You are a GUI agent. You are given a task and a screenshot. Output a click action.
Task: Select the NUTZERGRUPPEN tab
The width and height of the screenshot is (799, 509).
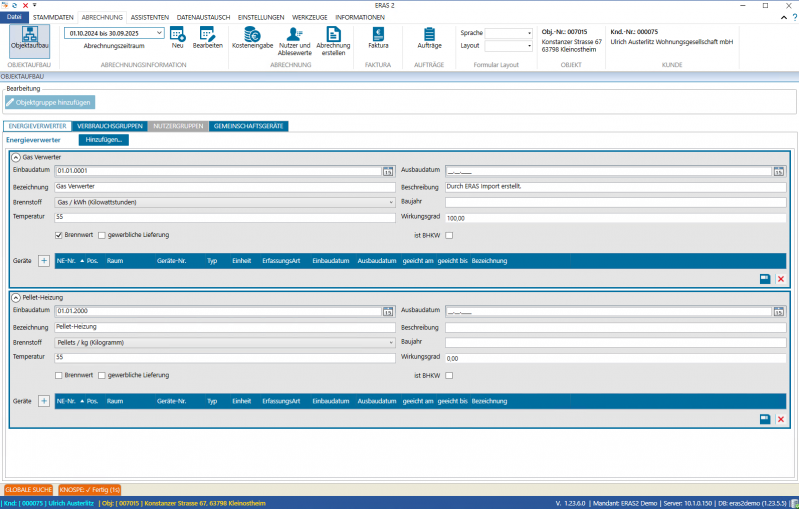(x=178, y=126)
